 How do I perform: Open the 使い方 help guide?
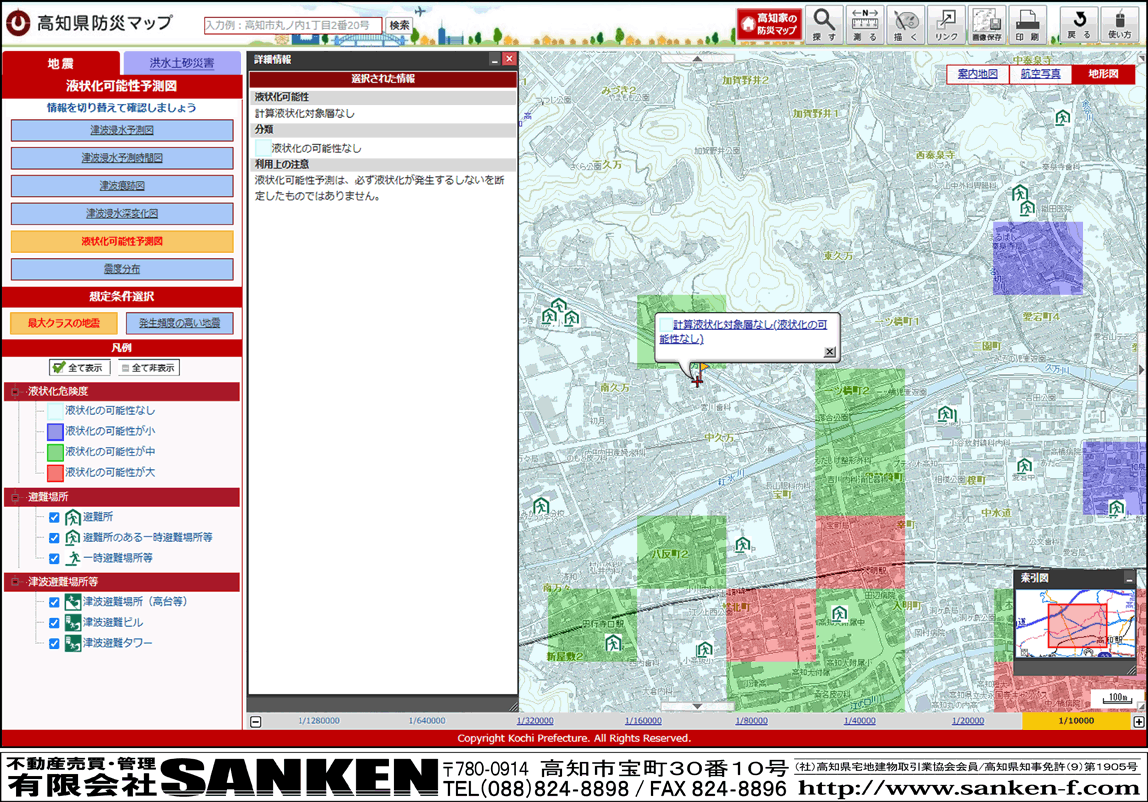1121,24
